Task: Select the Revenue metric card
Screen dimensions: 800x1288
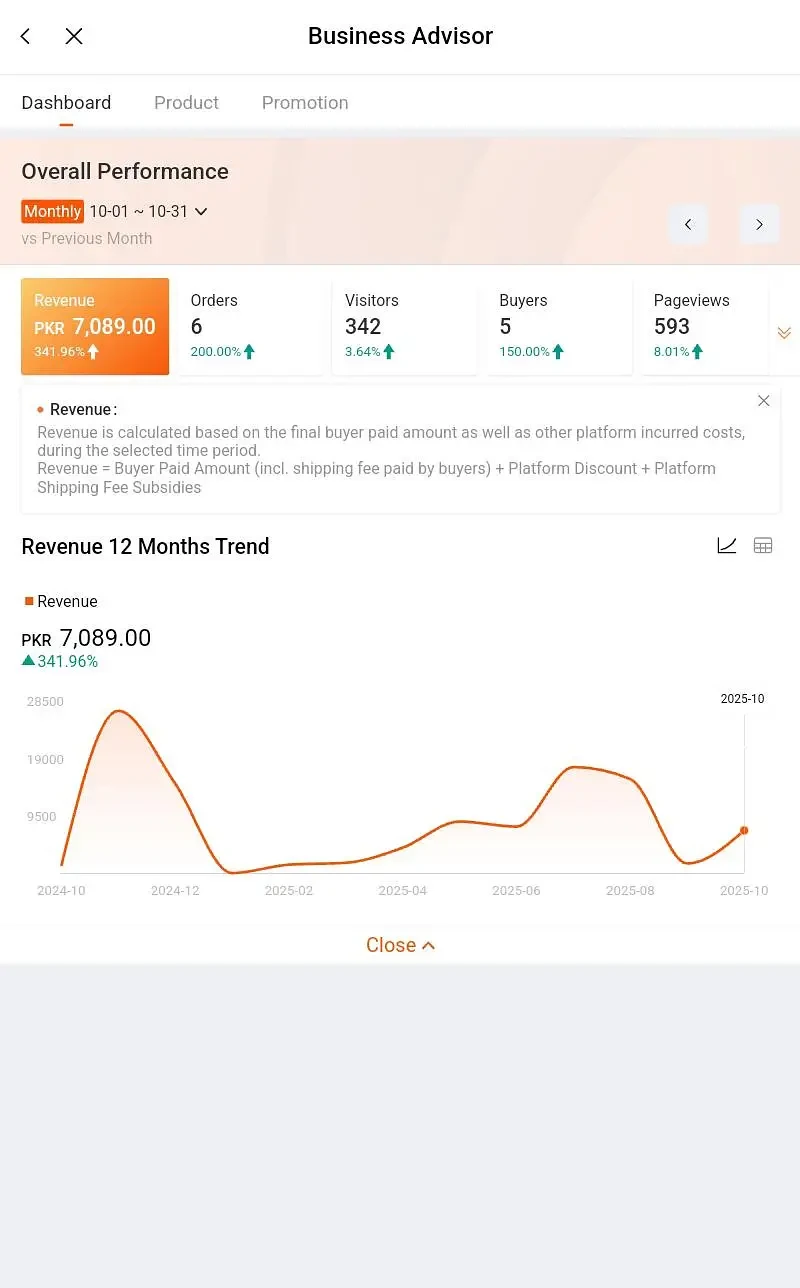Action: pyautogui.click(x=95, y=326)
